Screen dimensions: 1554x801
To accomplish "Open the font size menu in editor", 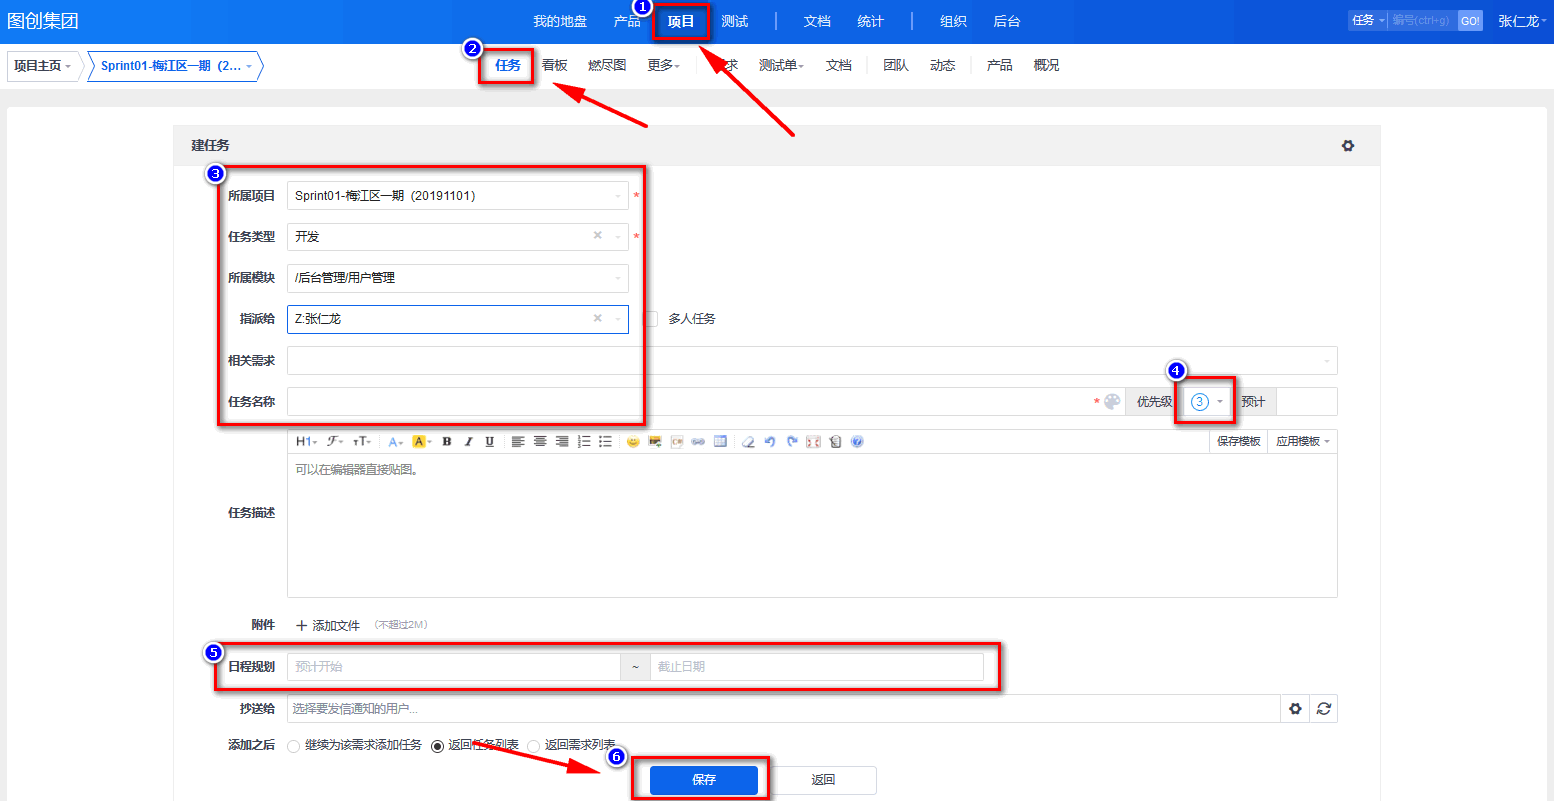I will (x=362, y=441).
